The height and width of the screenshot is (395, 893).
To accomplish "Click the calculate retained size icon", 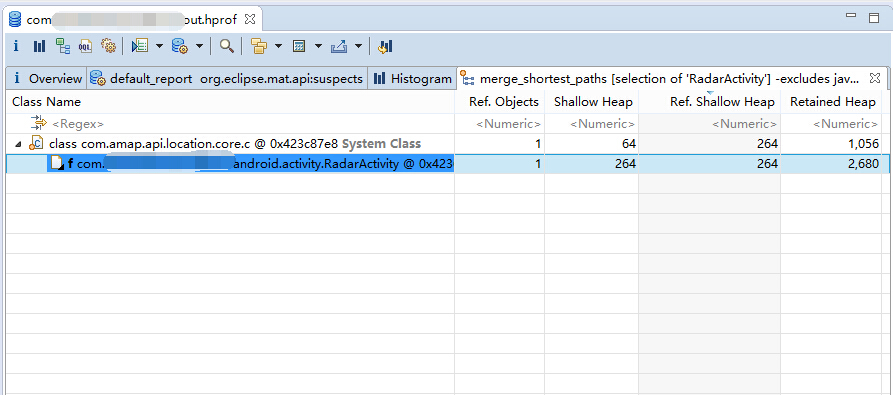I will pos(300,46).
